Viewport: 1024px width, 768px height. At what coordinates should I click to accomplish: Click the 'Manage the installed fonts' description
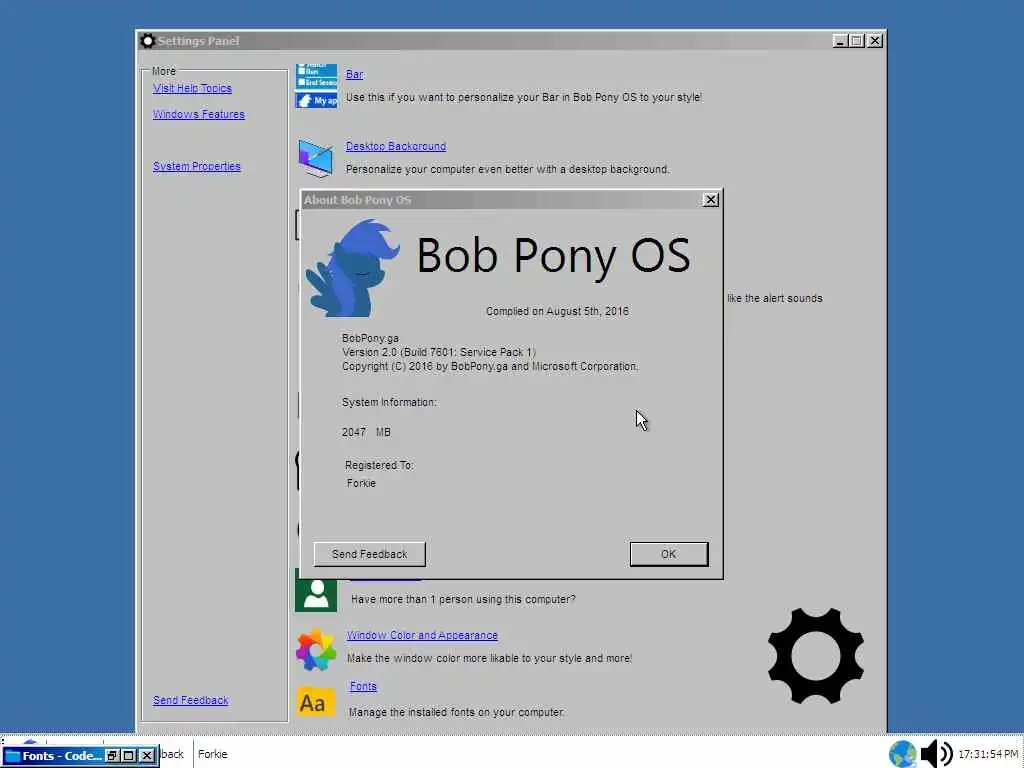coord(457,712)
